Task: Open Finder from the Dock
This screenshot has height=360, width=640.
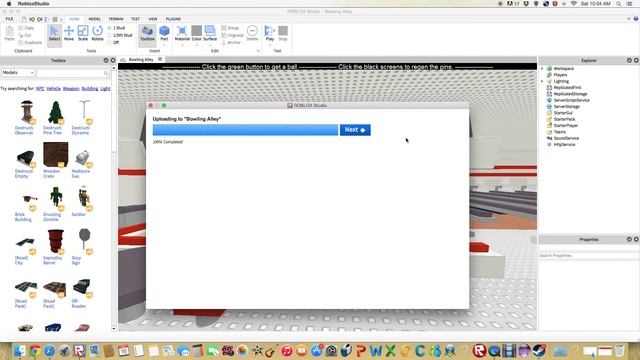Action: (19, 351)
